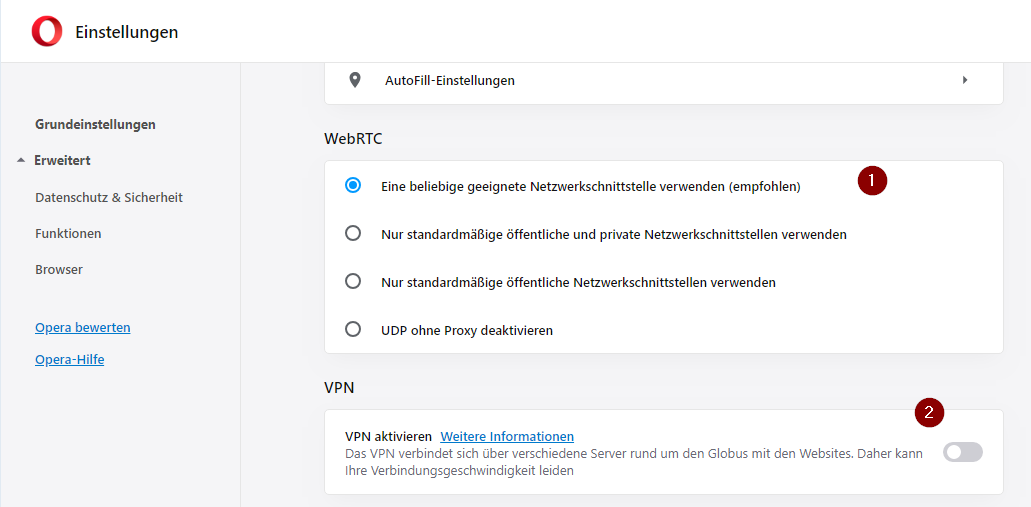Click the Opera bewerten link

(x=83, y=327)
